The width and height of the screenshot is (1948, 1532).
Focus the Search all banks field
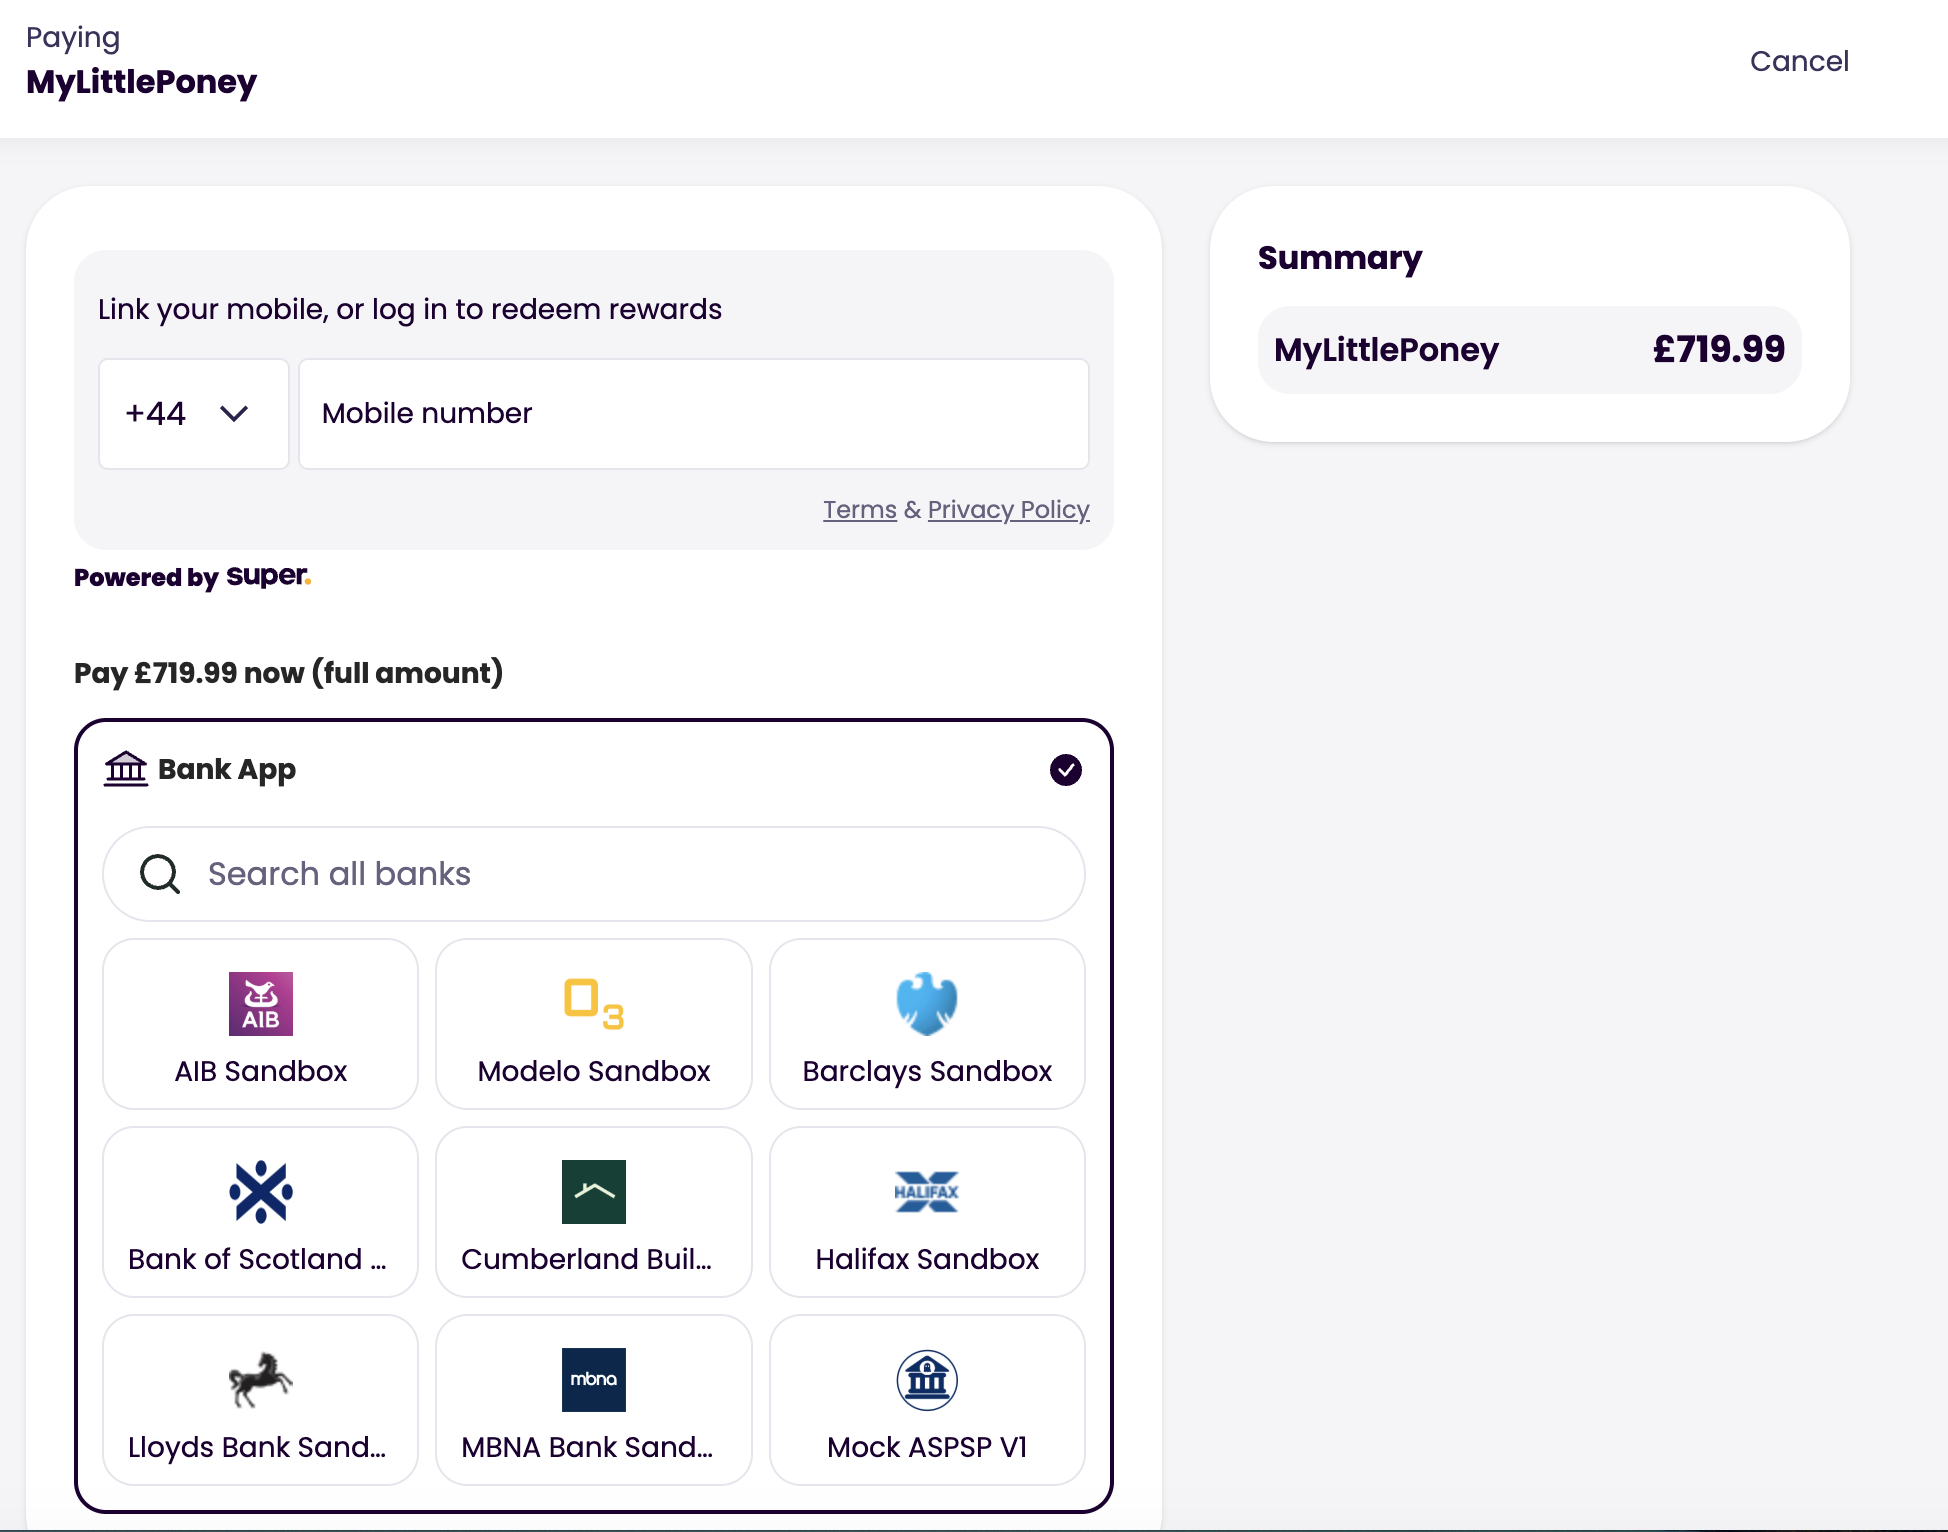point(594,874)
